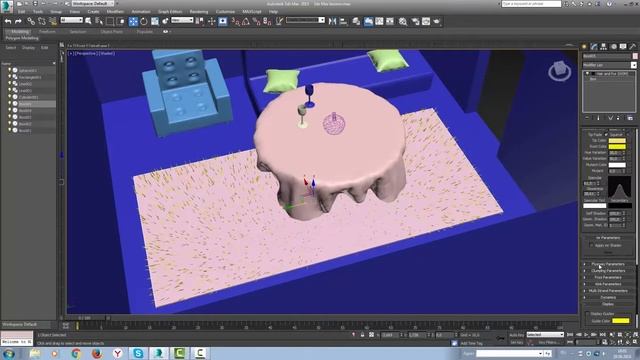The height and width of the screenshot is (360, 640).
Task: Click the yellow Root Color swatch
Action: (x=617, y=147)
